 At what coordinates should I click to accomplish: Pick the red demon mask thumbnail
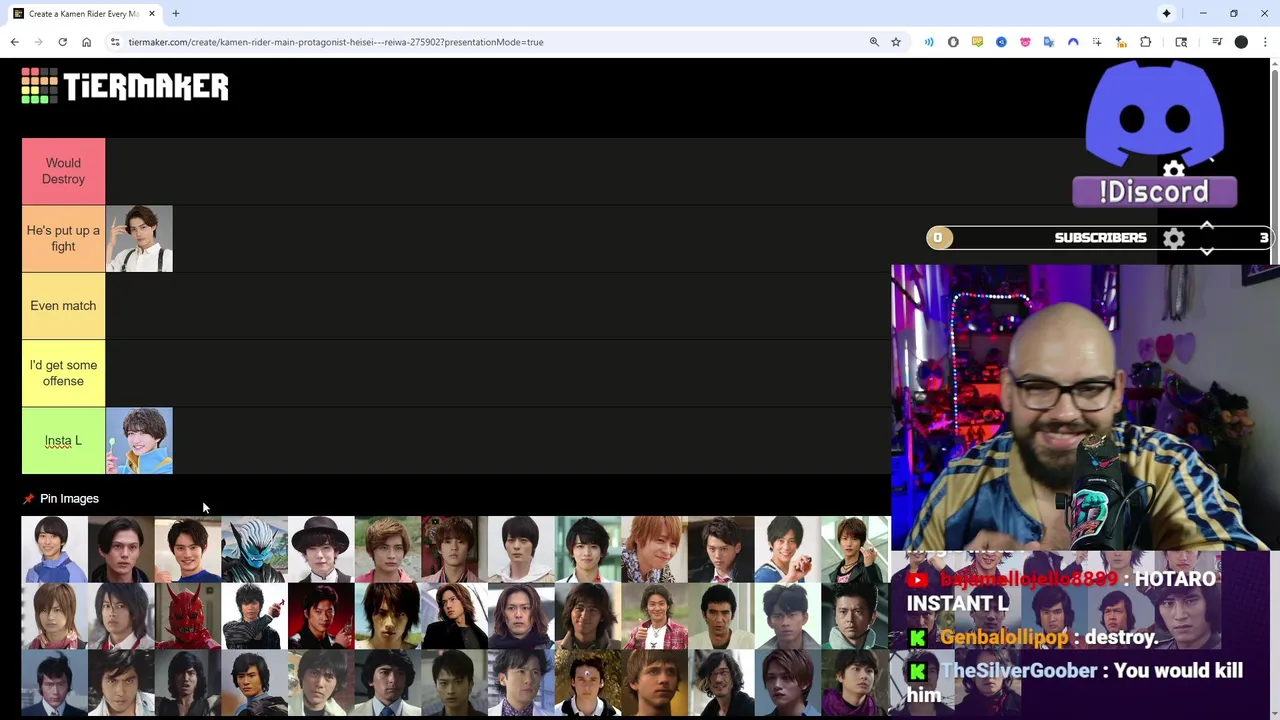coord(188,616)
